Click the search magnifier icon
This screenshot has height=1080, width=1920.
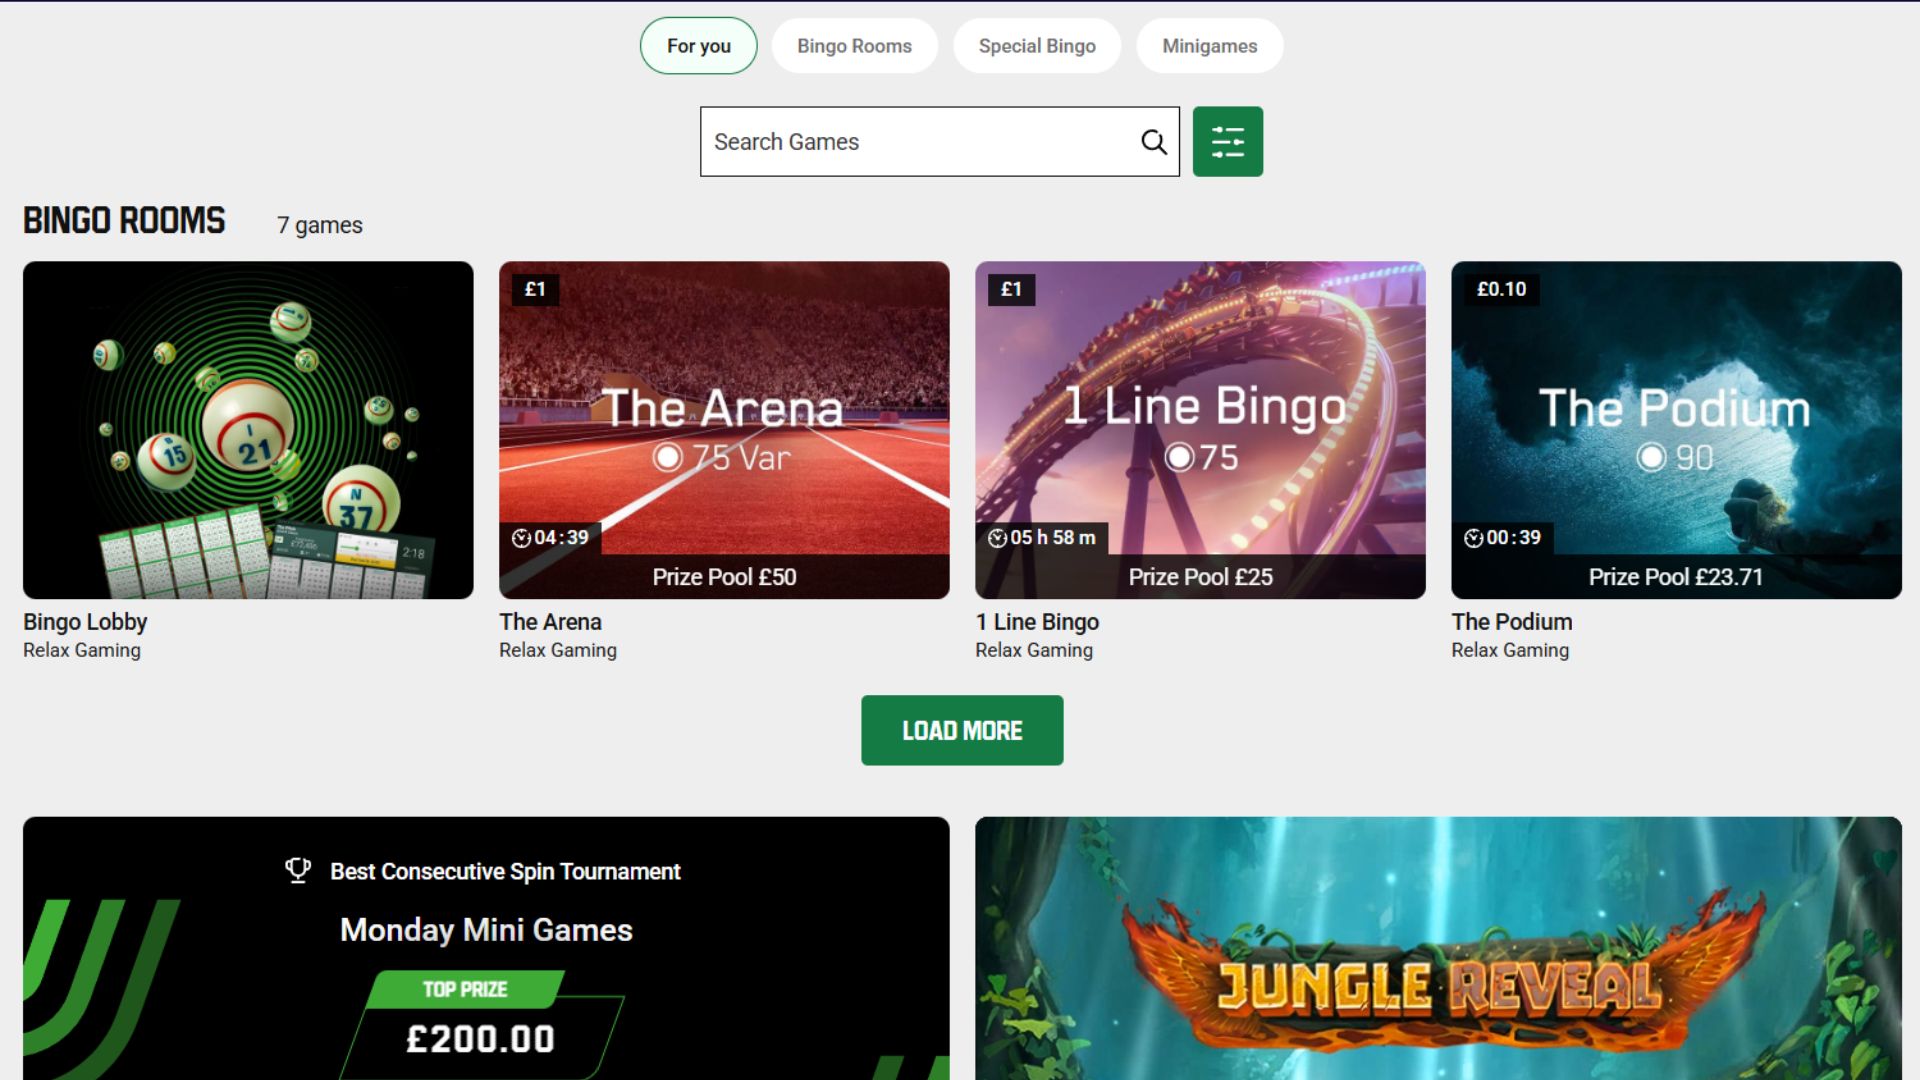1154,142
